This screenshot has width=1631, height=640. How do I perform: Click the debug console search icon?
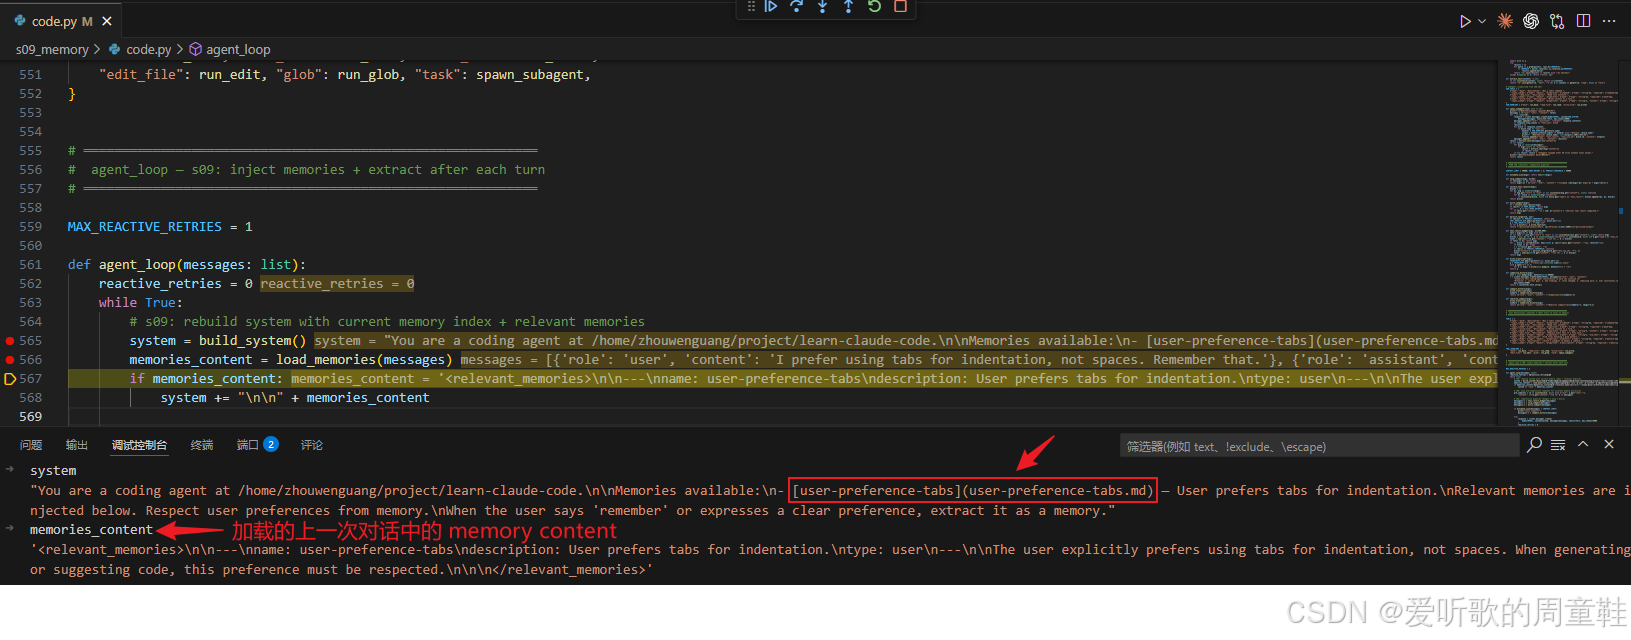click(x=1535, y=444)
